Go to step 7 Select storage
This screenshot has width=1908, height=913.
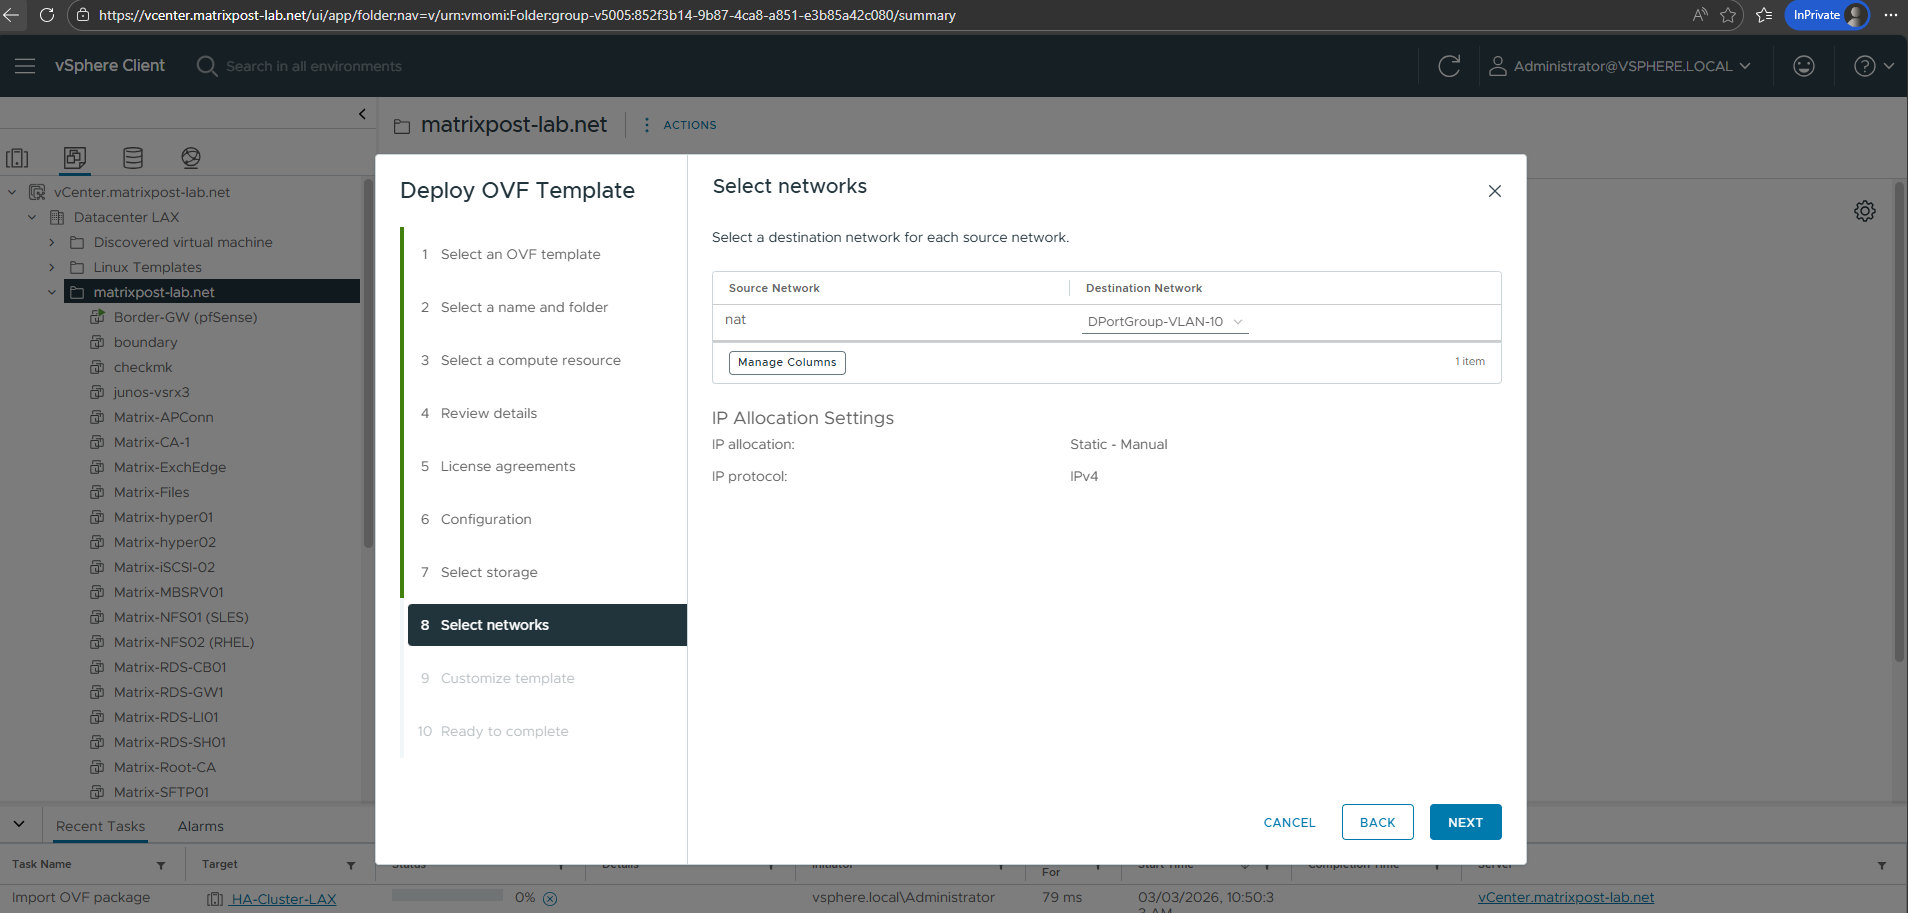tap(489, 572)
